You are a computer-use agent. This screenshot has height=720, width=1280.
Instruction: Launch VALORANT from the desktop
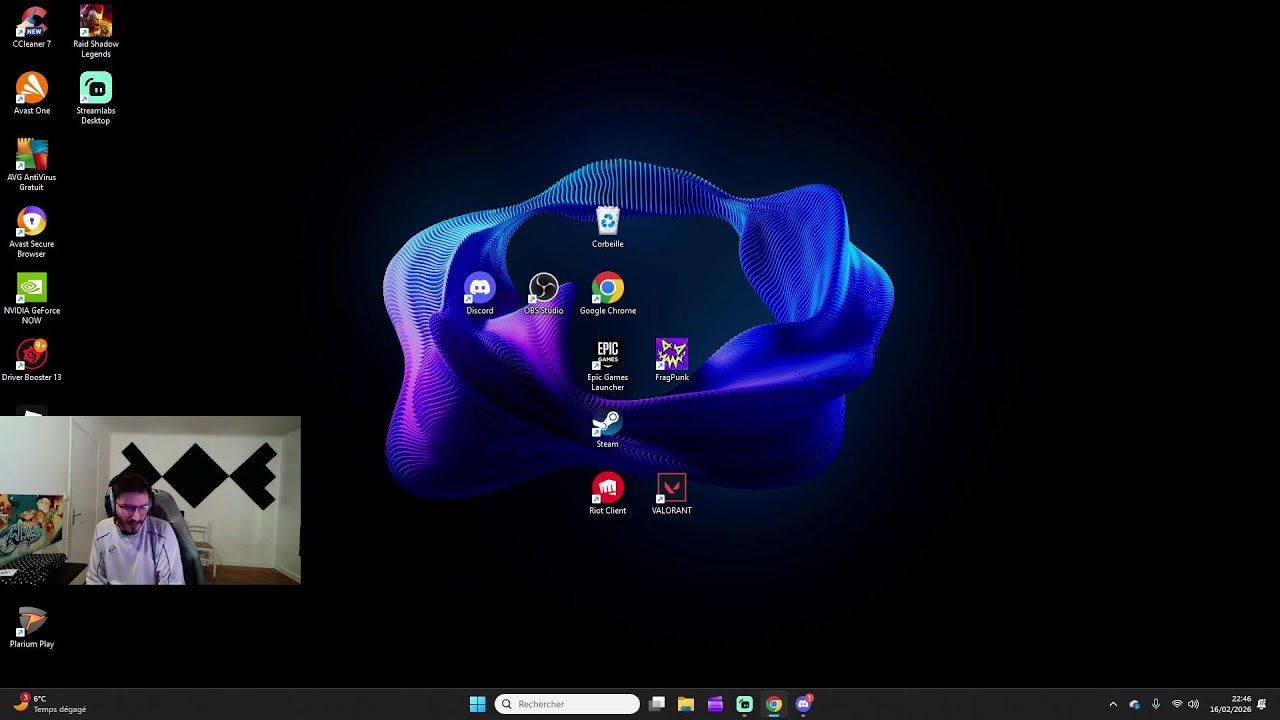pos(672,494)
